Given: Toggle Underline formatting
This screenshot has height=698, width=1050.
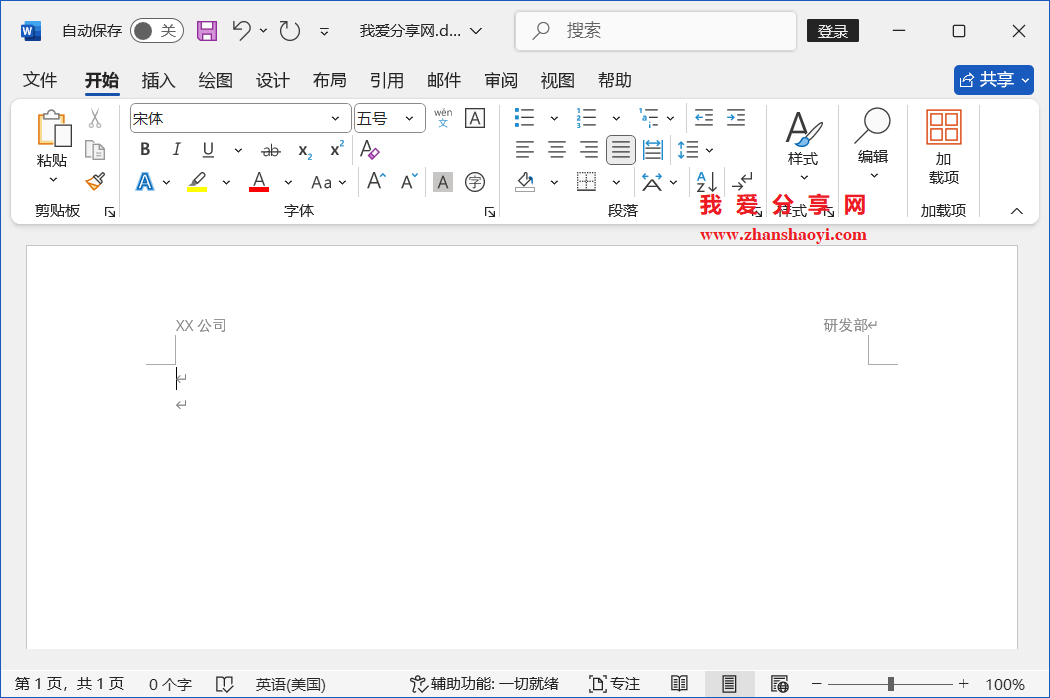Looking at the screenshot, I should click(208, 149).
